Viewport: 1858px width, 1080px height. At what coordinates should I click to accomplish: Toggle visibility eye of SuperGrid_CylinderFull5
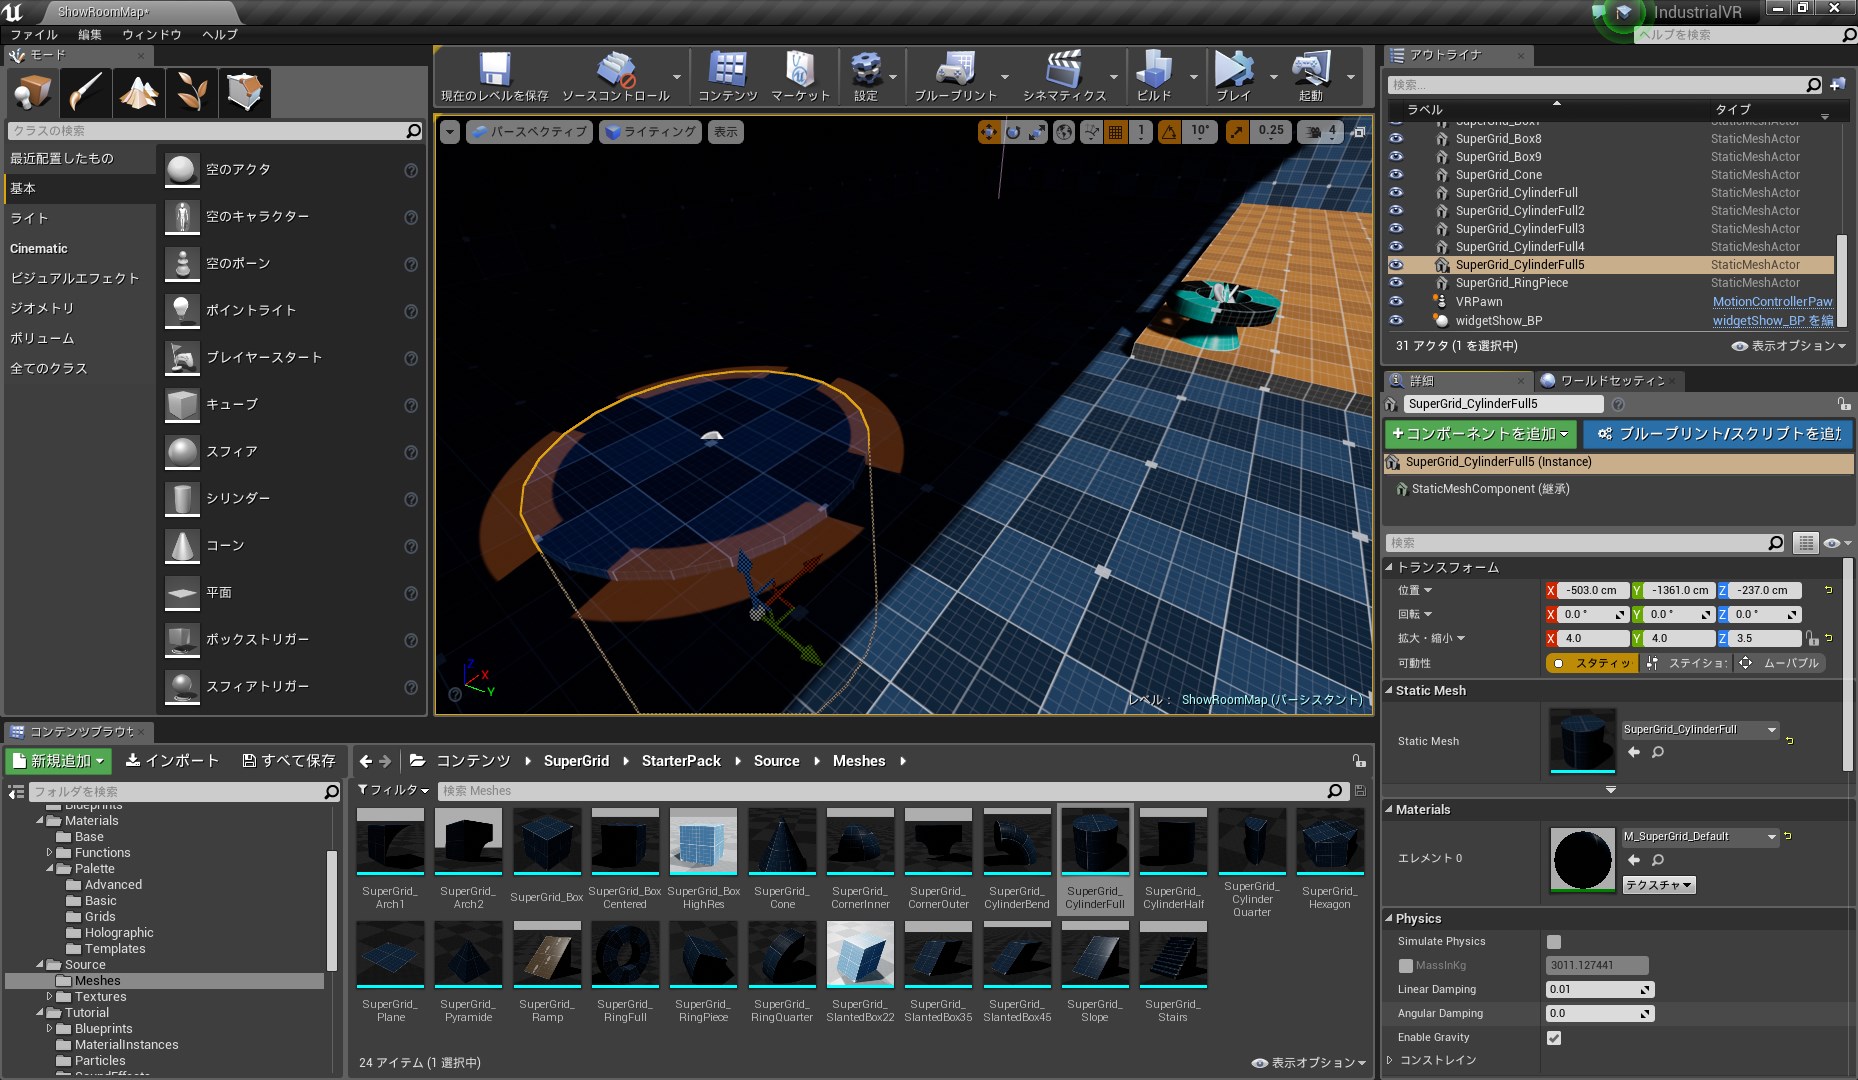tap(1396, 265)
